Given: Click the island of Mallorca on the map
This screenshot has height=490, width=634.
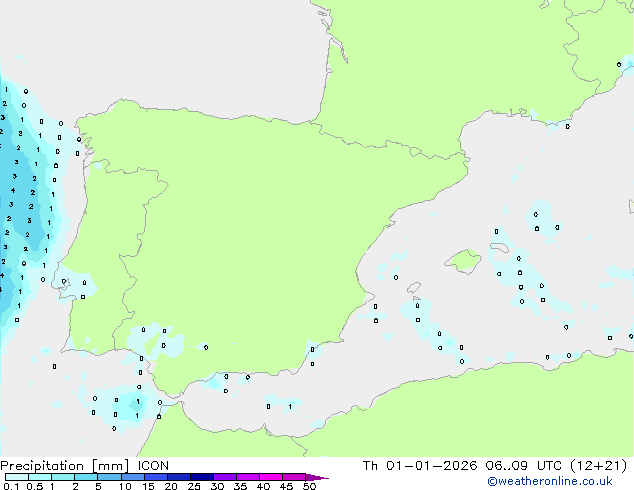Looking at the screenshot, I should click(463, 262).
